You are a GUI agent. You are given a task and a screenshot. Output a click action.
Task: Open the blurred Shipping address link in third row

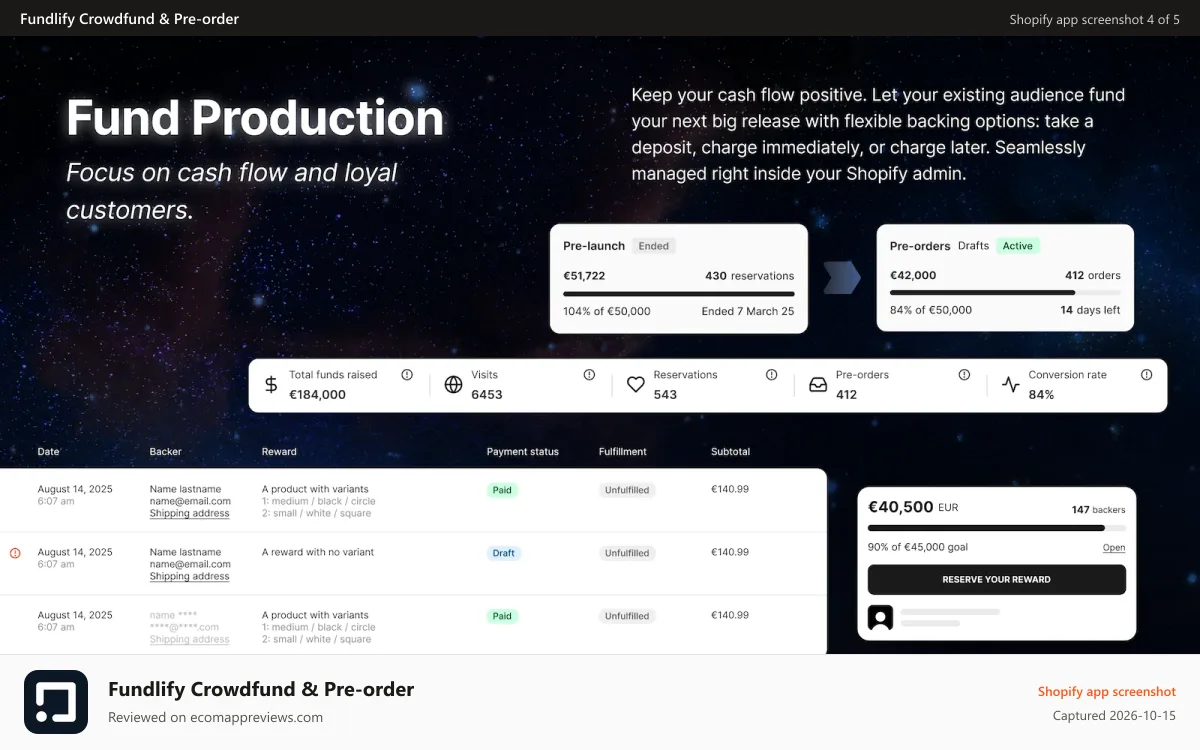190,640
